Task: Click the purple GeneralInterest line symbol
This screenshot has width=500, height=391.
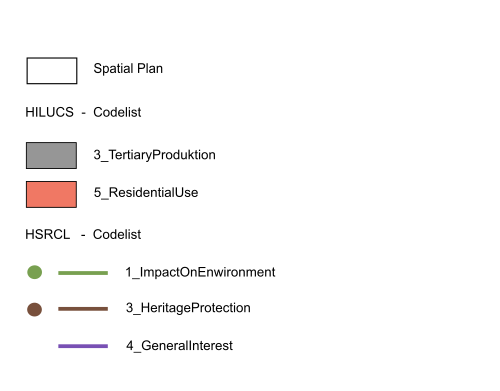Action: pos(83,346)
